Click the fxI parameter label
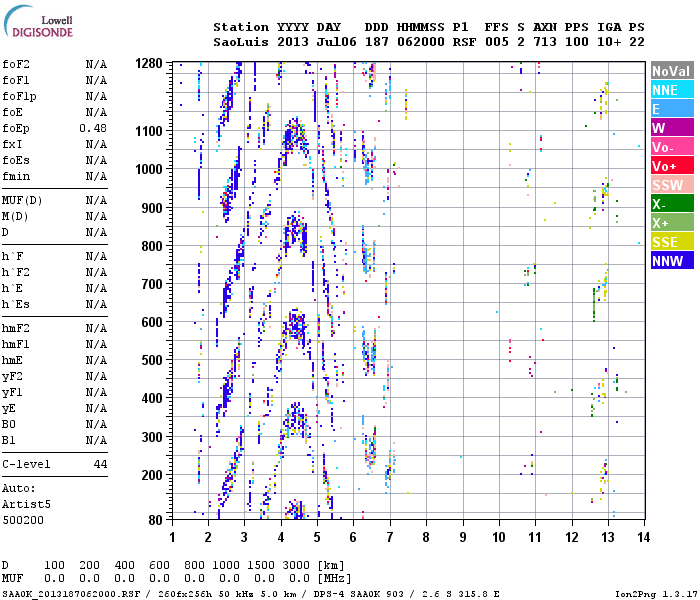 click(12, 144)
